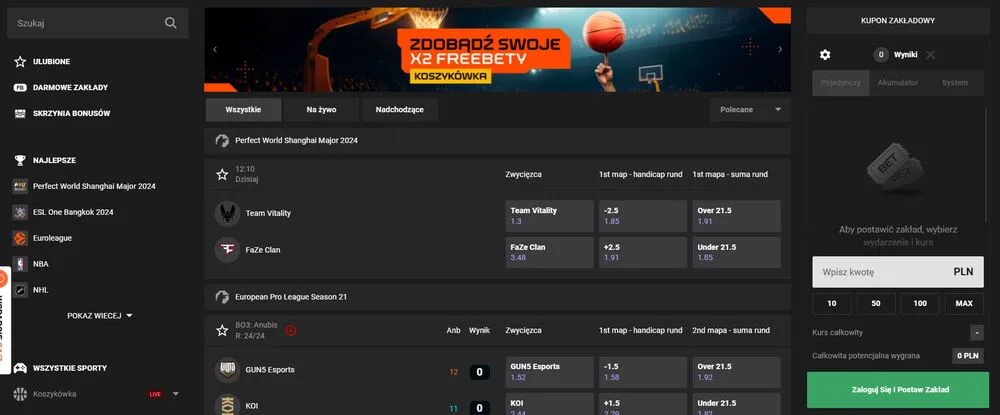The image size is (1000, 415).
Task: Set stake to 50 PLN
Action: pos(876,303)
